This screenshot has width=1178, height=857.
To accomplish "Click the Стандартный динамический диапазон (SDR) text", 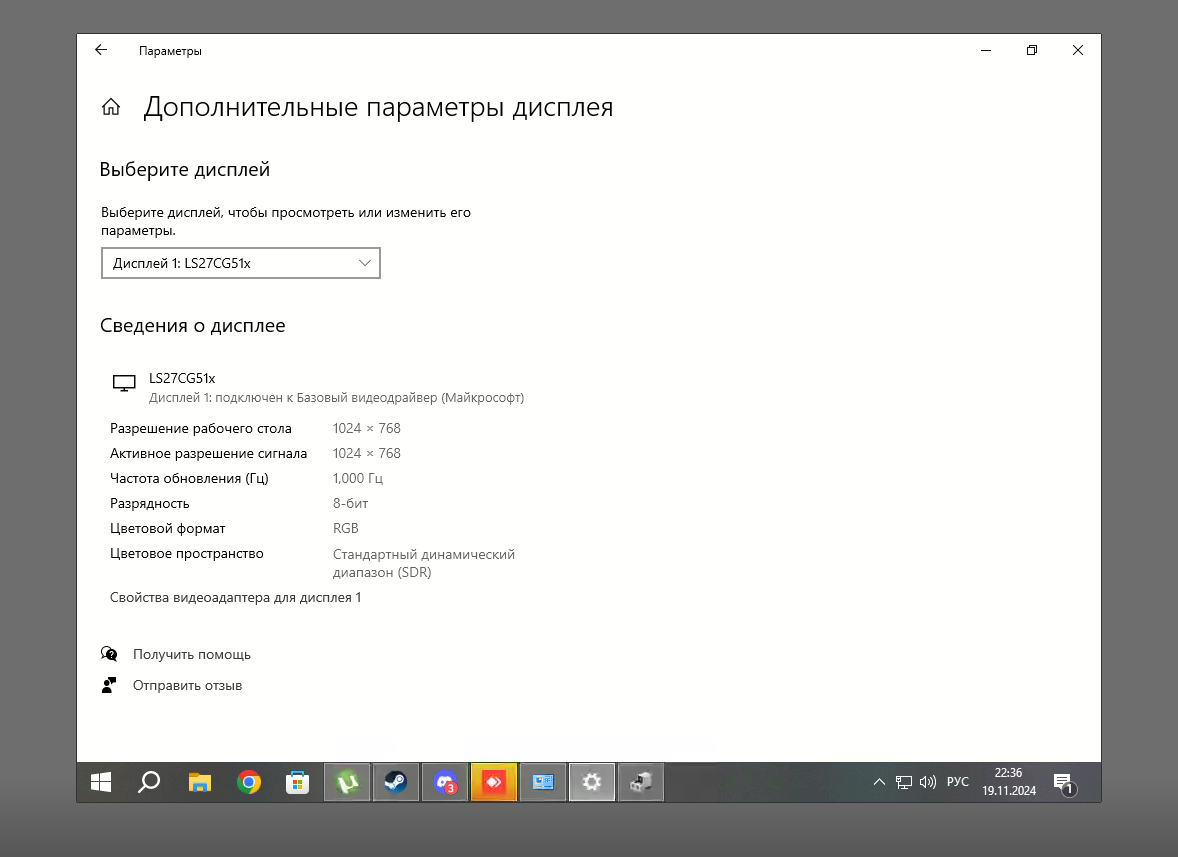I will click(x=424, y=563).
